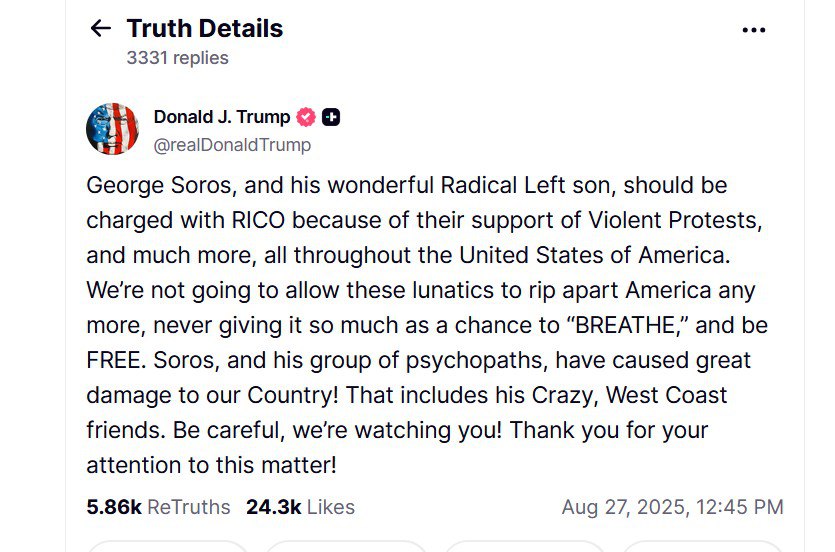Click the leftmost rounded action button at bottom
Screen dimensions: 835x552
click(x=167, y=546)
